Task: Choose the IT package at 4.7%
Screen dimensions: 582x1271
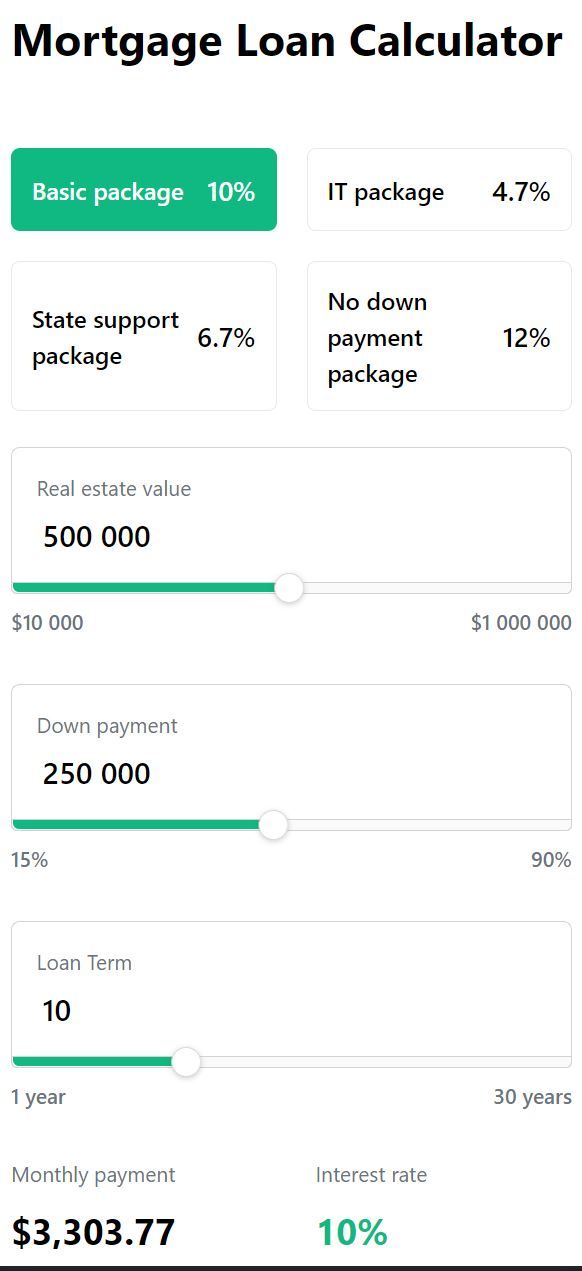Action: point(439,190)
